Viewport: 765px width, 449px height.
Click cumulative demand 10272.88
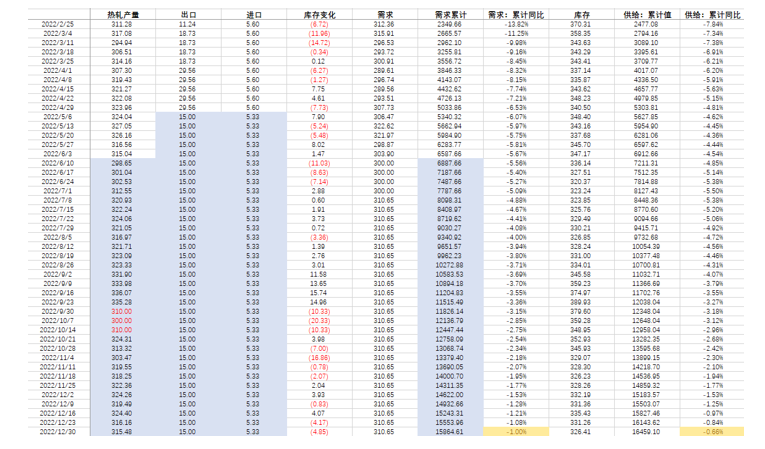(449, 265)
